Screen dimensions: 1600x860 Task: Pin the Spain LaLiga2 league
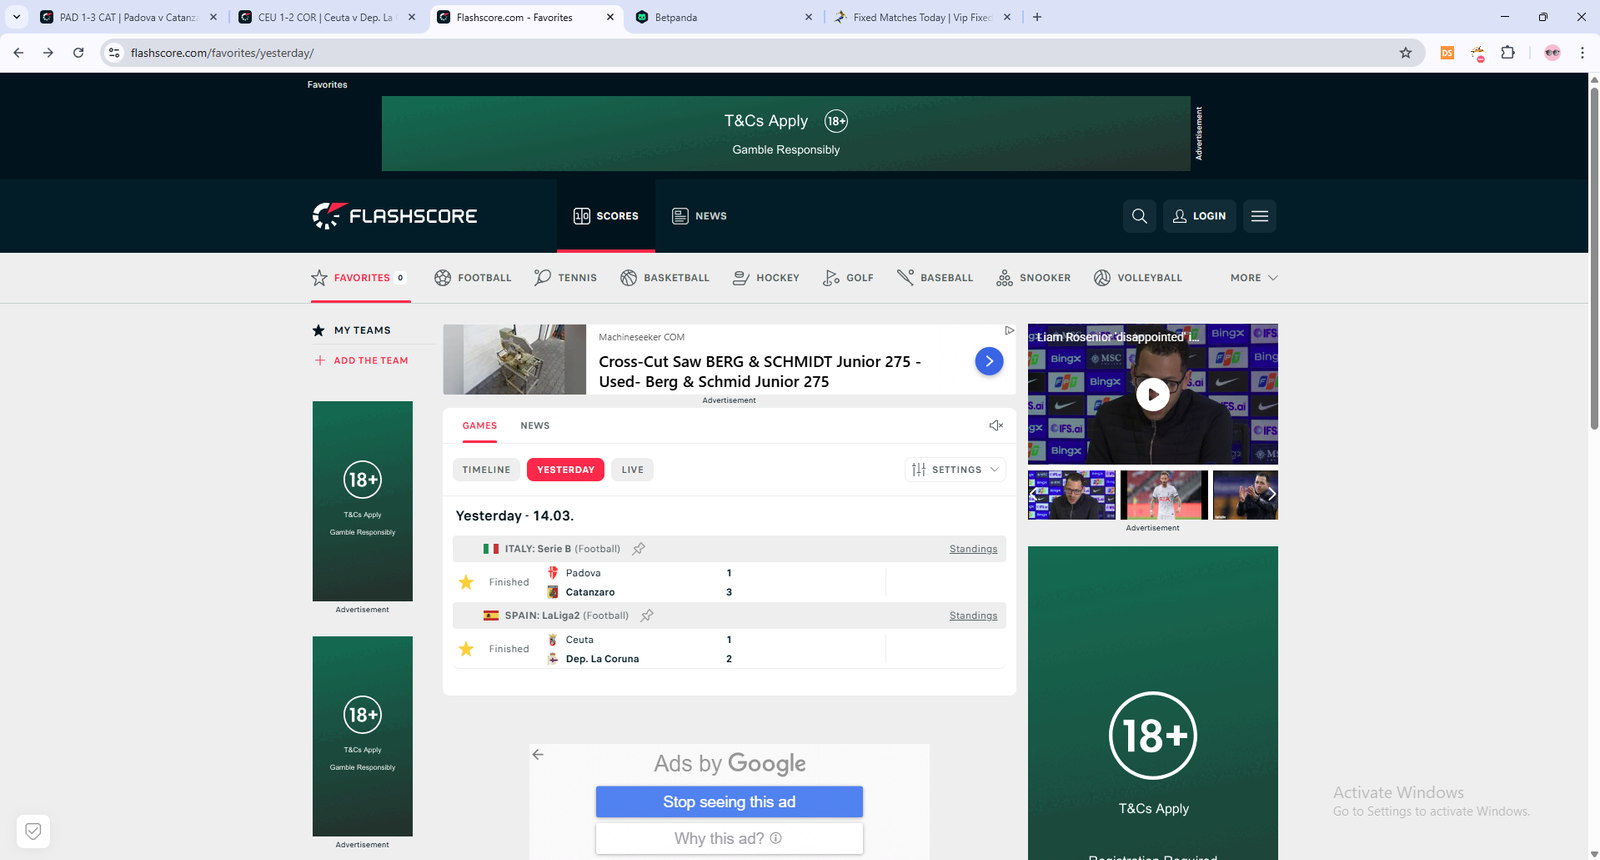647,616
